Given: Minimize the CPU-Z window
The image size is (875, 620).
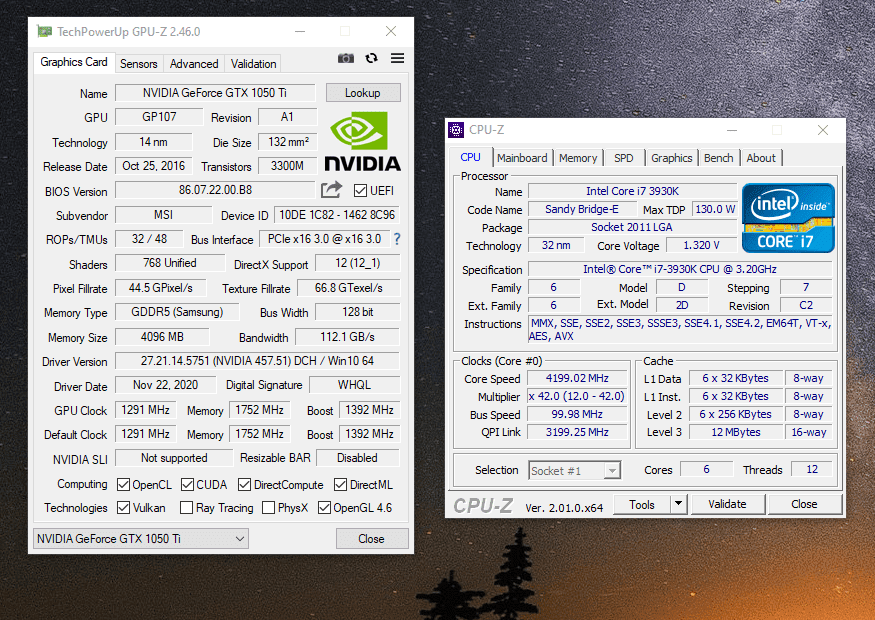Looking at the screenshot, I should click(732, 130).
